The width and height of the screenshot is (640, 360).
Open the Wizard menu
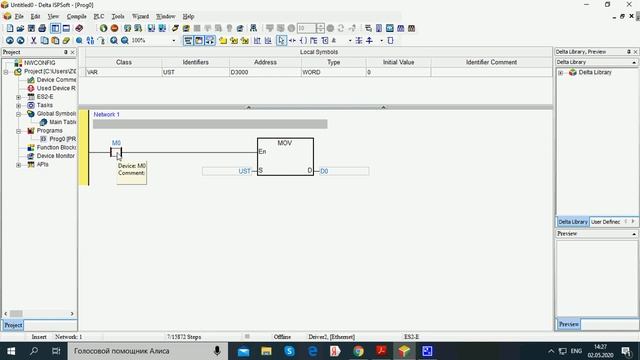140,16
